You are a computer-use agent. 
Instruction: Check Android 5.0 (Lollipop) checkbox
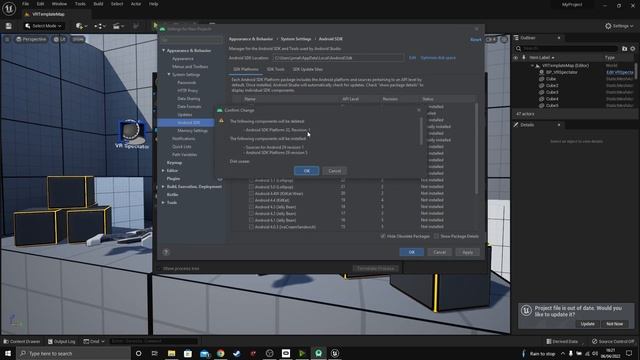(251, 187)
